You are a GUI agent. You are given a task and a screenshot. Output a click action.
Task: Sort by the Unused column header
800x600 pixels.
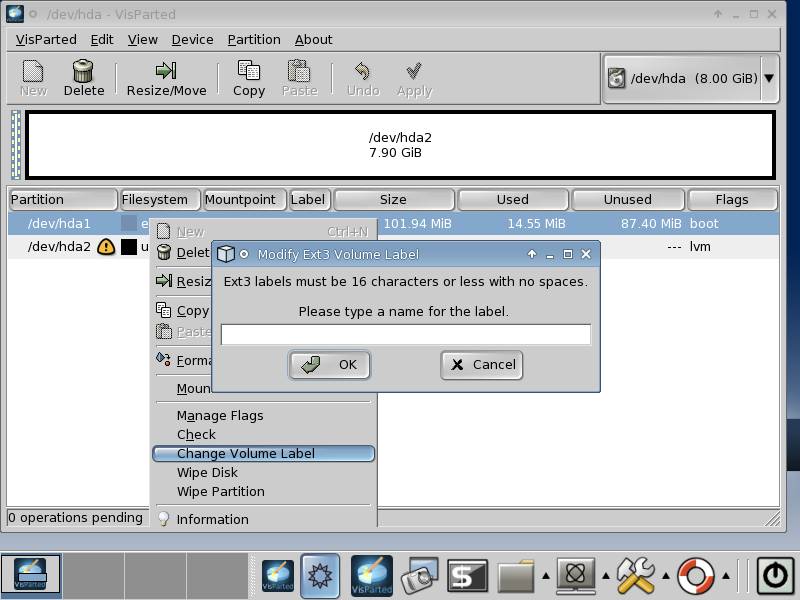(628, 199)
